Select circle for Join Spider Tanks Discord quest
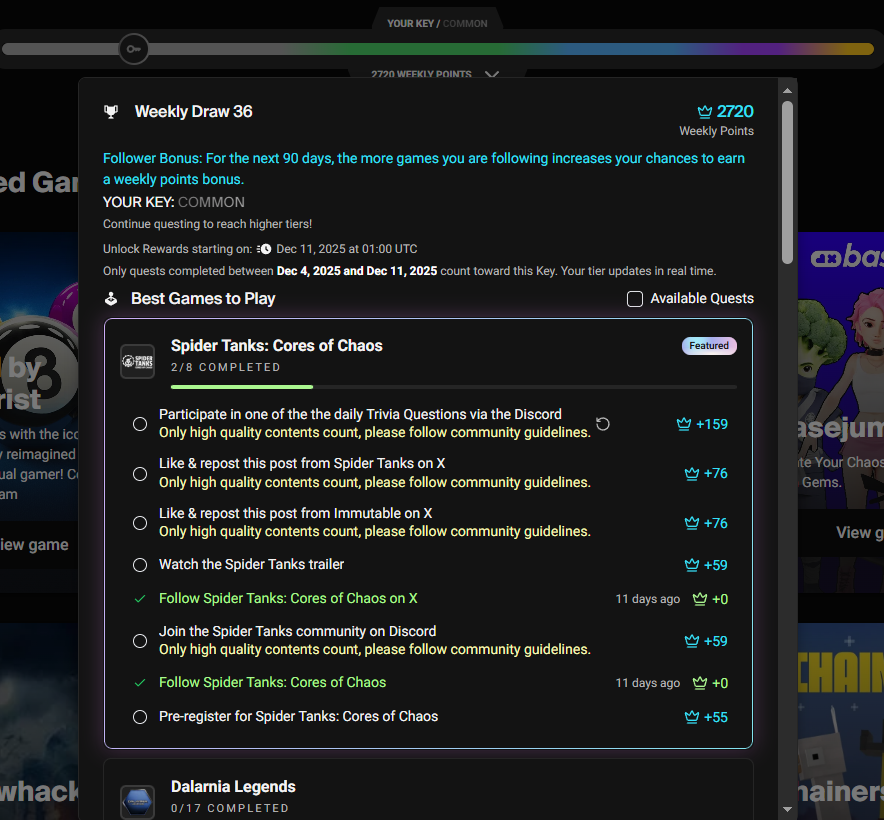Screen dimensions: 884x820 (x=140, y=641)
